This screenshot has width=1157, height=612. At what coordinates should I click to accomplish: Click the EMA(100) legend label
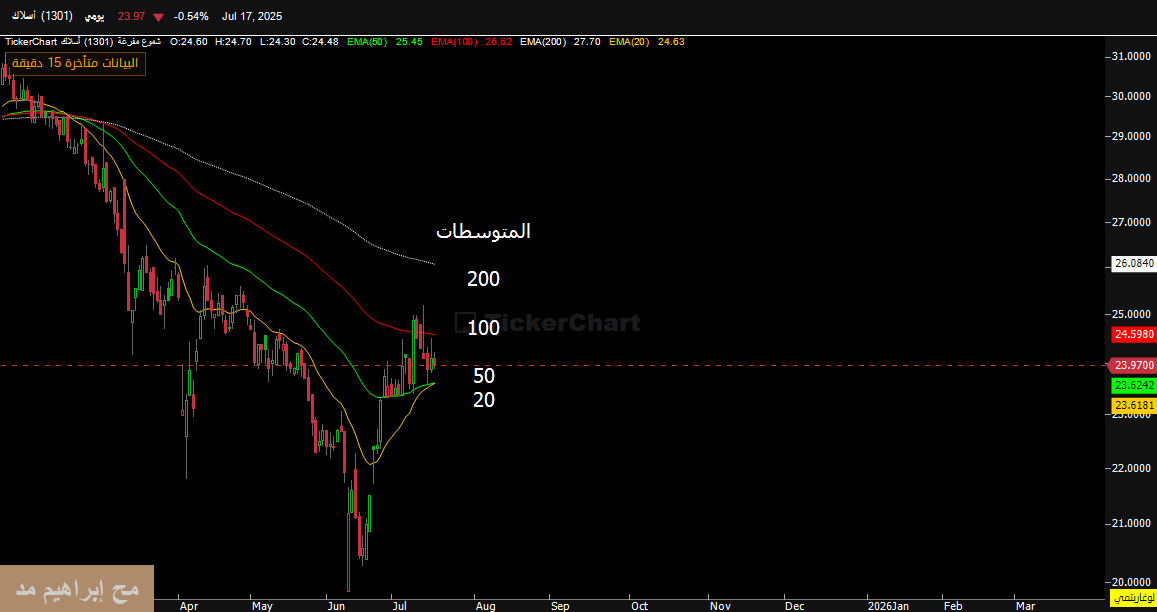pyautogui.click(x=455, y=42)
